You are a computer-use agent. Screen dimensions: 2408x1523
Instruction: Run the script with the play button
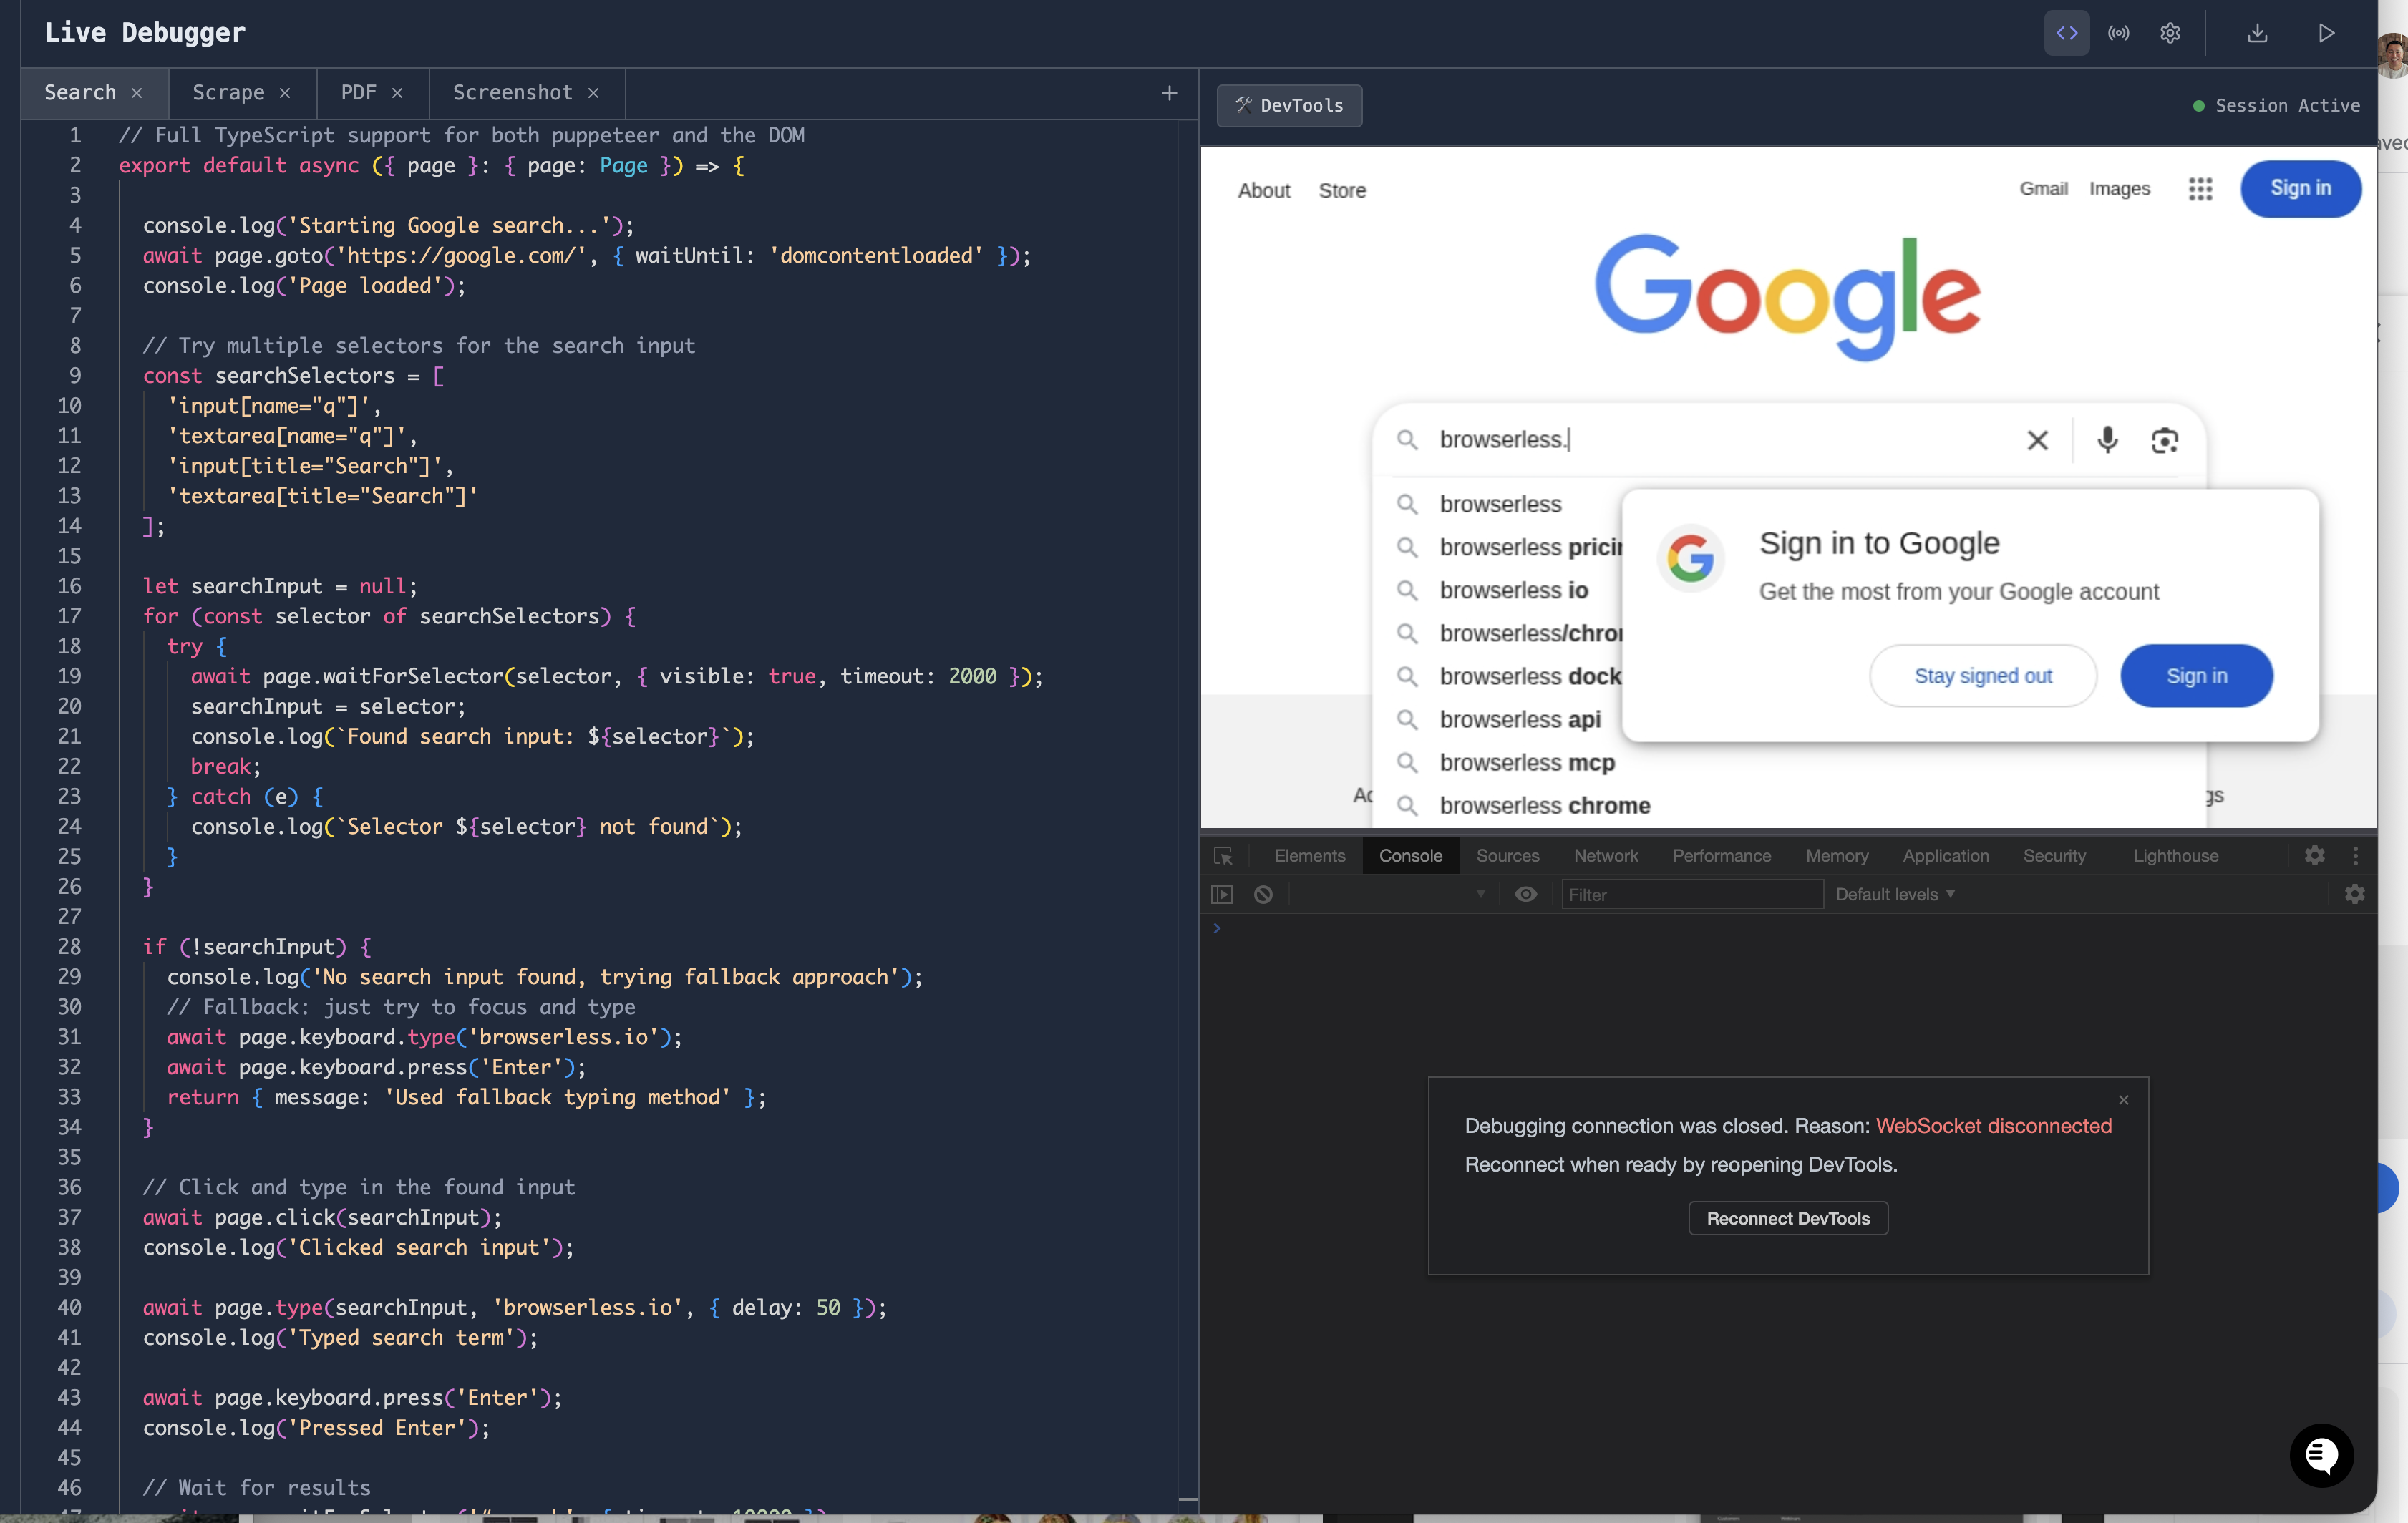tap(2326, 33)
